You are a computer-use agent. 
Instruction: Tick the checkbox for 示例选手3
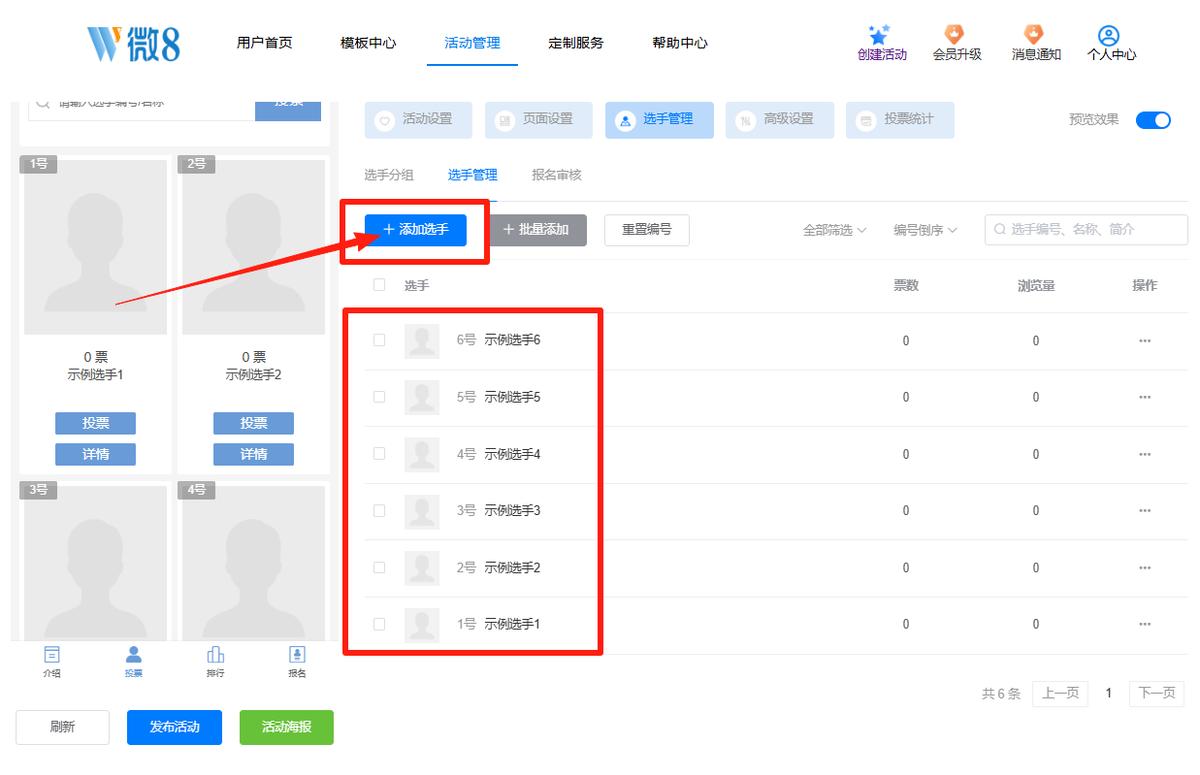(379, 510)
